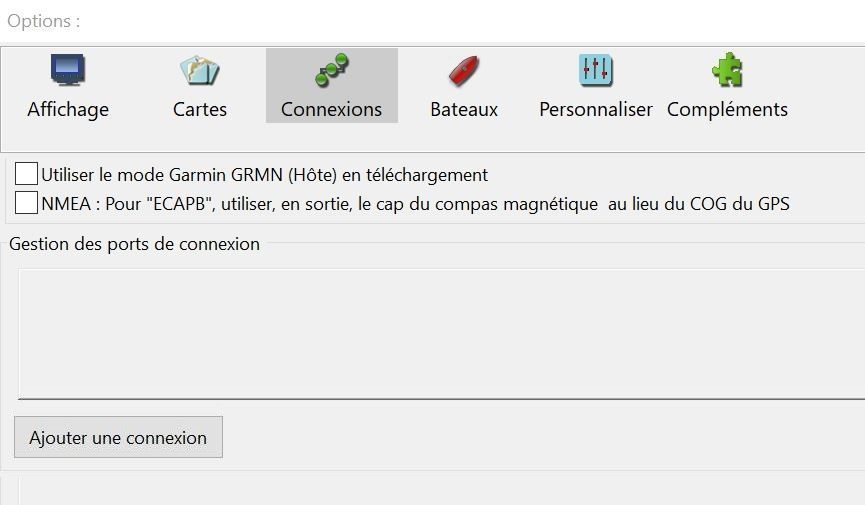Open the Cartes chart icon
This screenshot has width=865, height=505.
pyautogui.click(x=200, y=70)
